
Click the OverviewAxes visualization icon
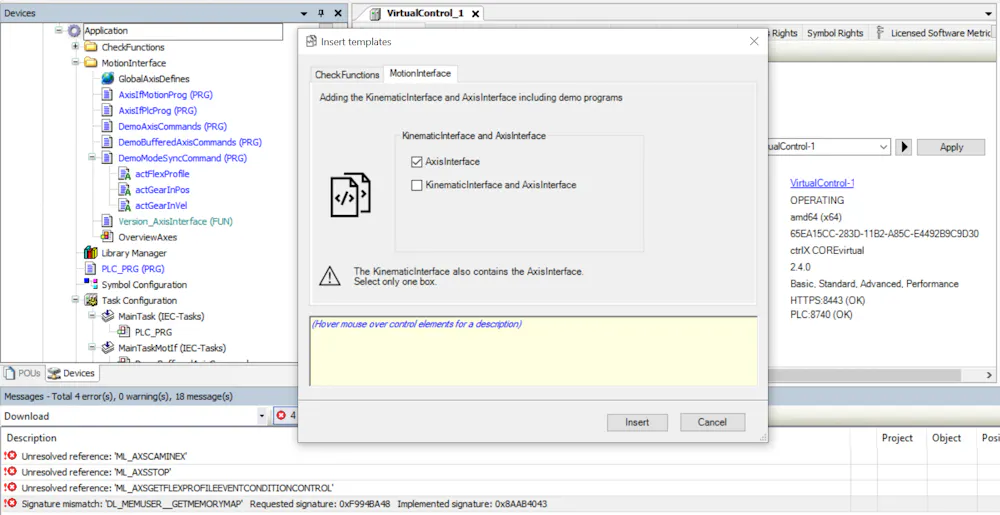tap(108, 237)
